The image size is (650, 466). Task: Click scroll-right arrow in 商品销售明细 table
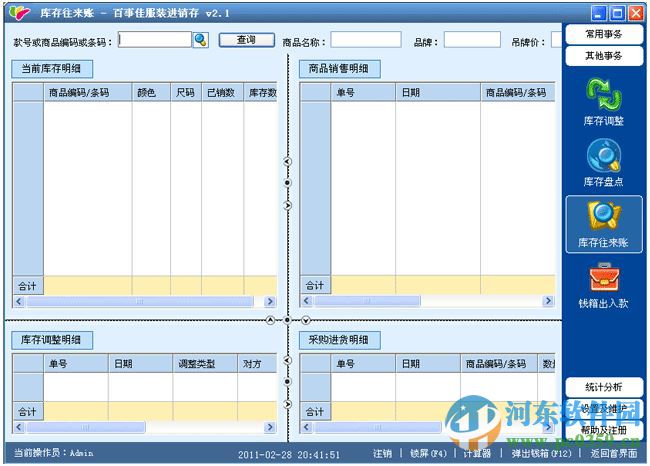click(x=548, y=301)
